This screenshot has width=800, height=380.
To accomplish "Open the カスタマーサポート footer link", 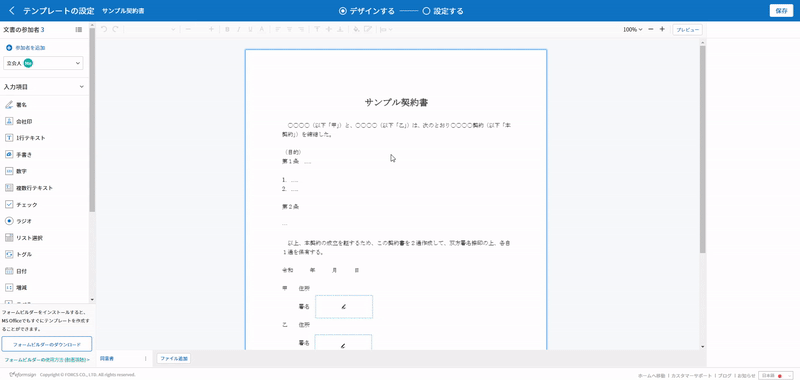I will click(691, 375).
